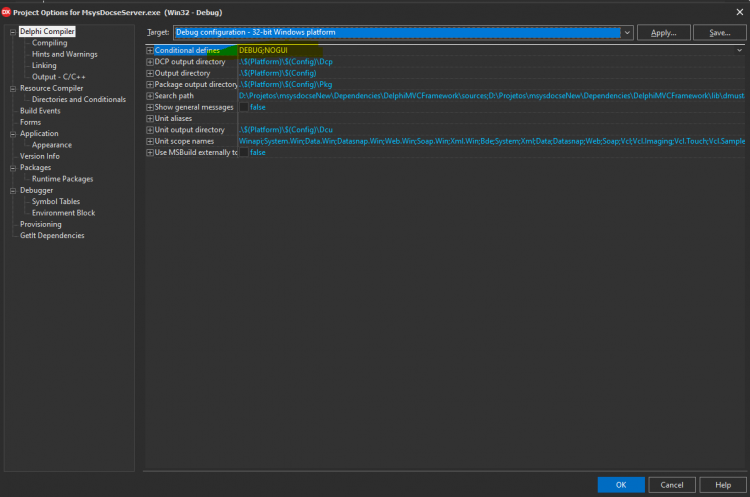The image size is (750, 497).
Task: Toggle Show general messages checkbox
Action: point(243,107)
